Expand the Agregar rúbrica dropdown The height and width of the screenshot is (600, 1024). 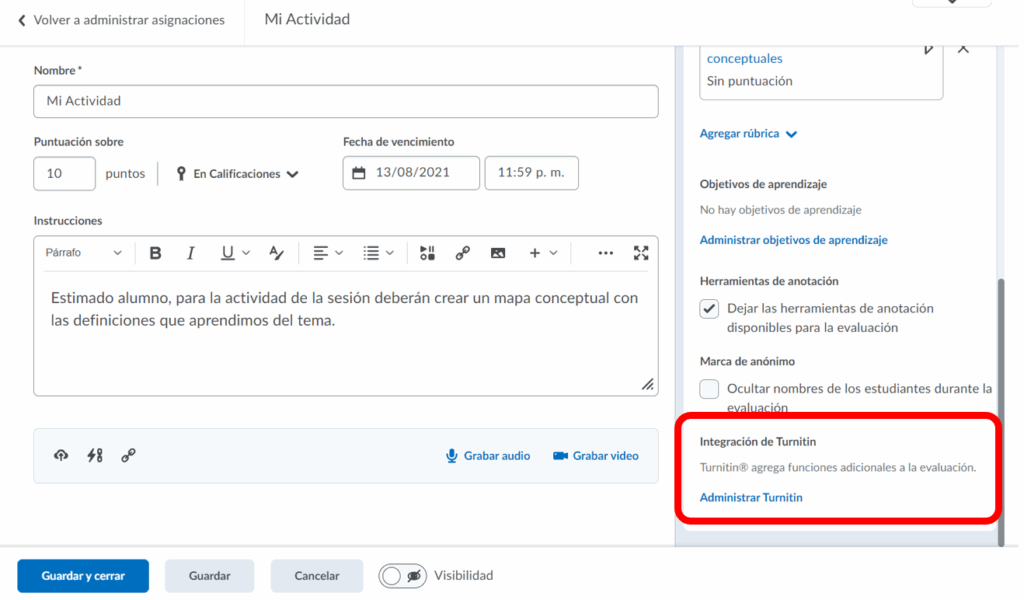(748, 134)
